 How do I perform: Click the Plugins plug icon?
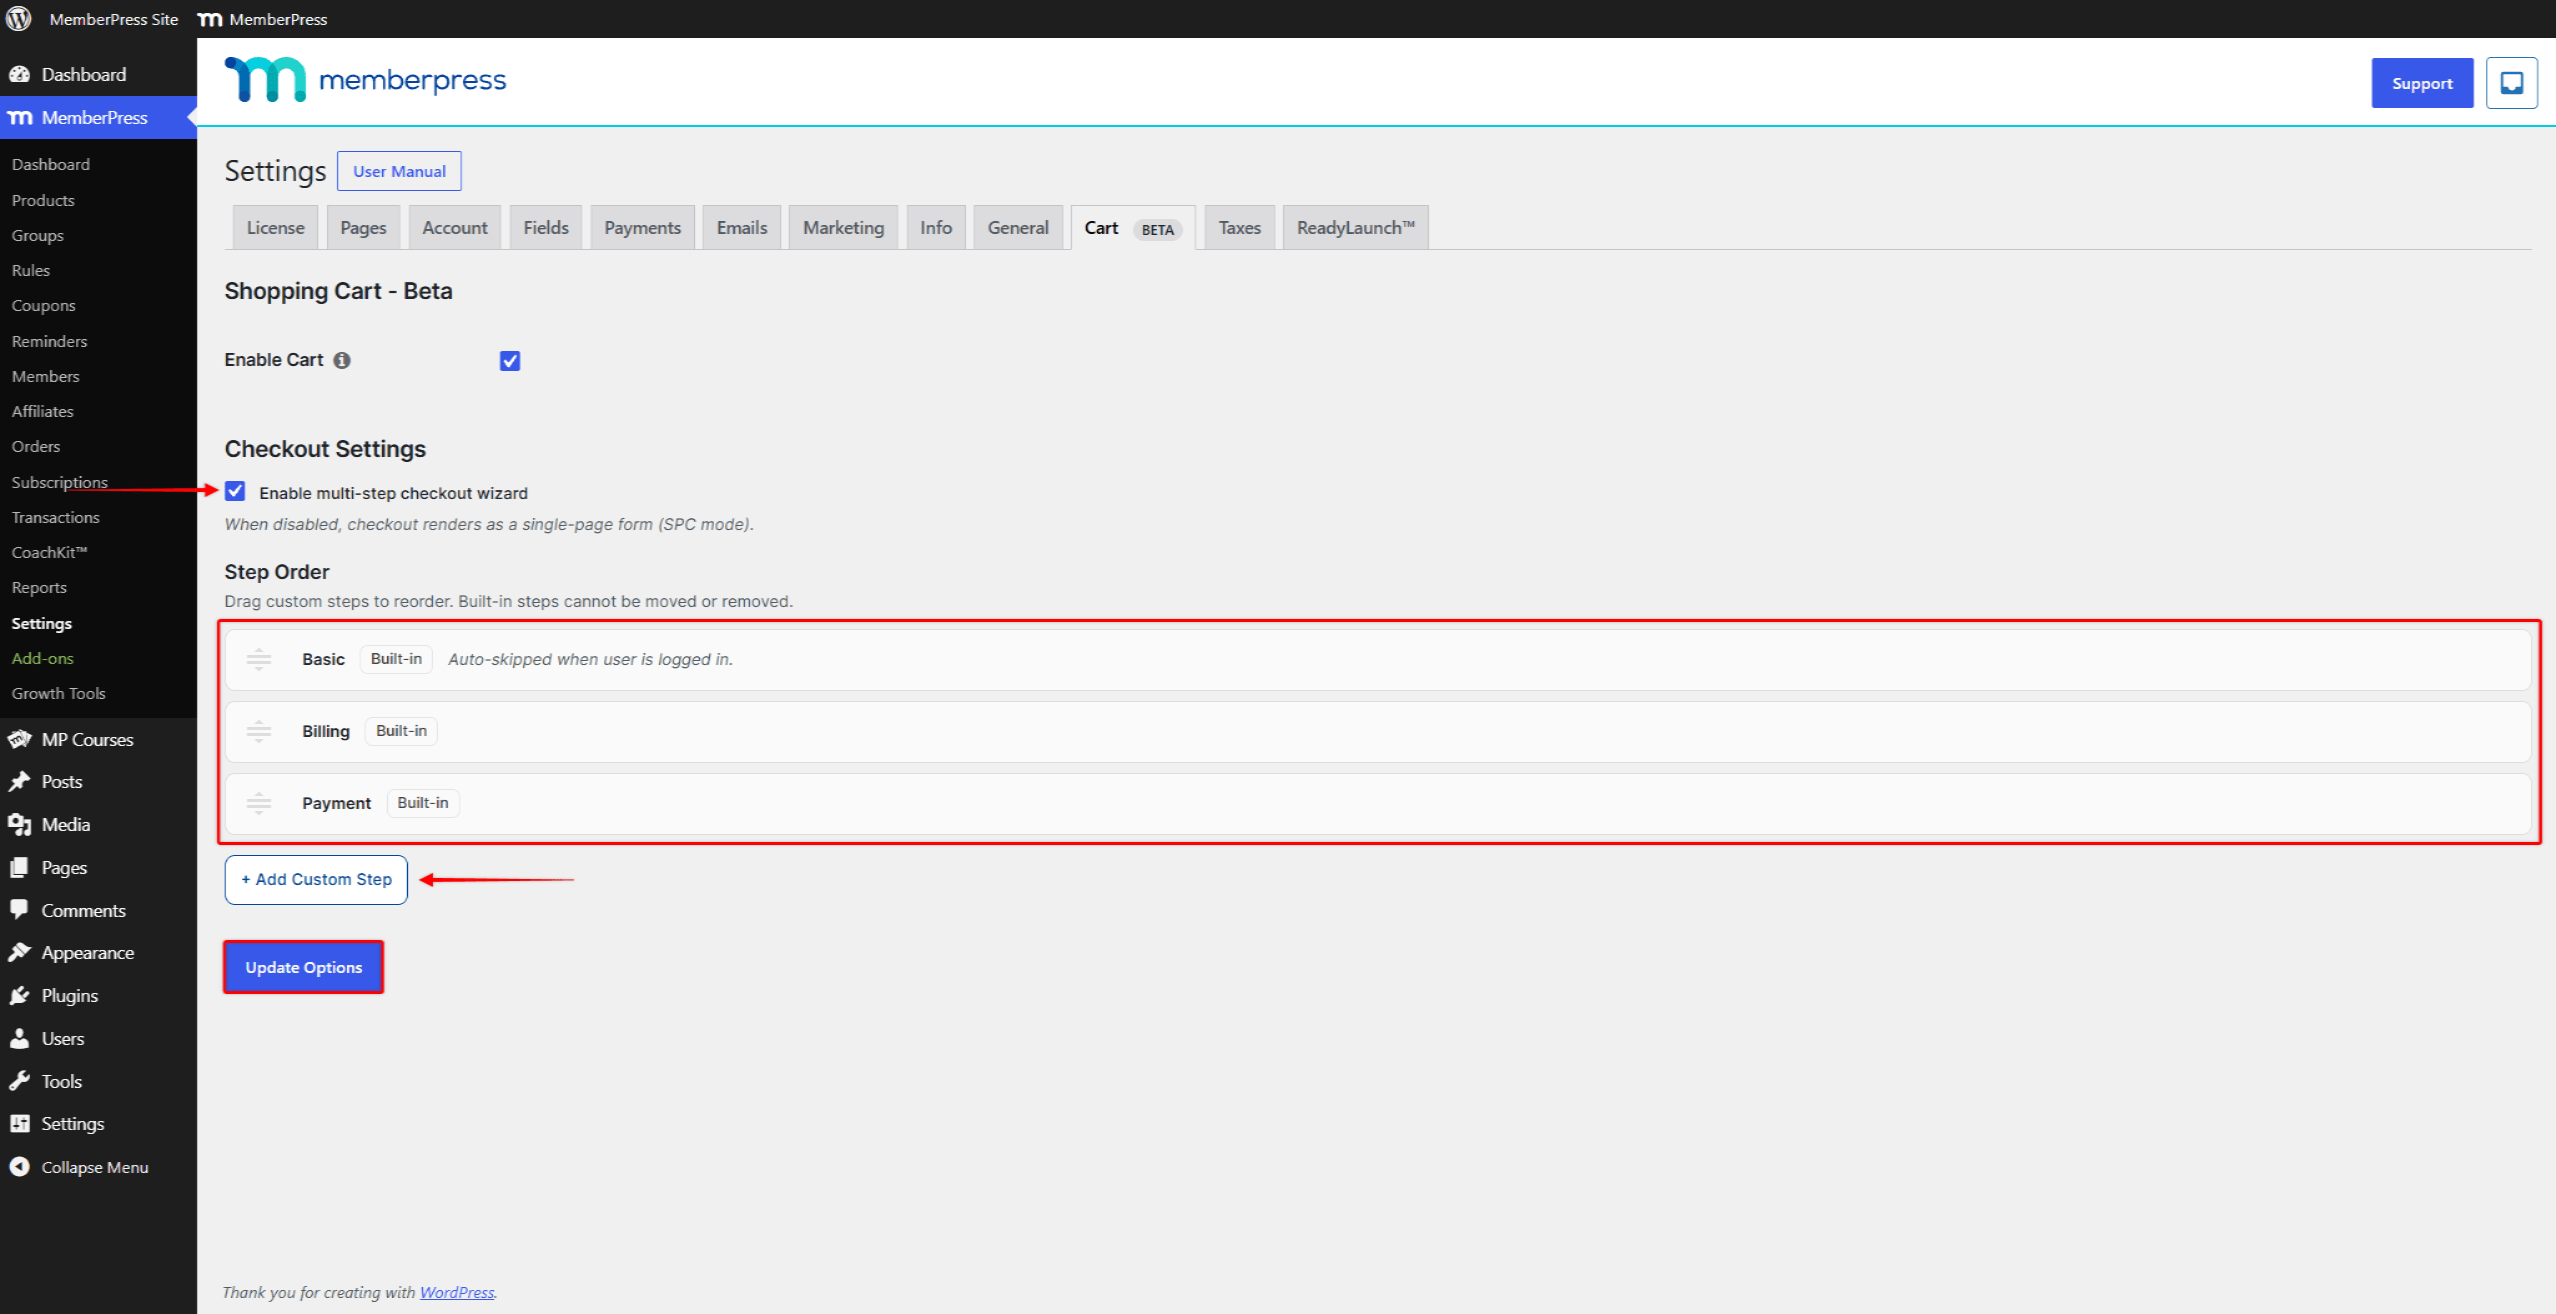19,995
